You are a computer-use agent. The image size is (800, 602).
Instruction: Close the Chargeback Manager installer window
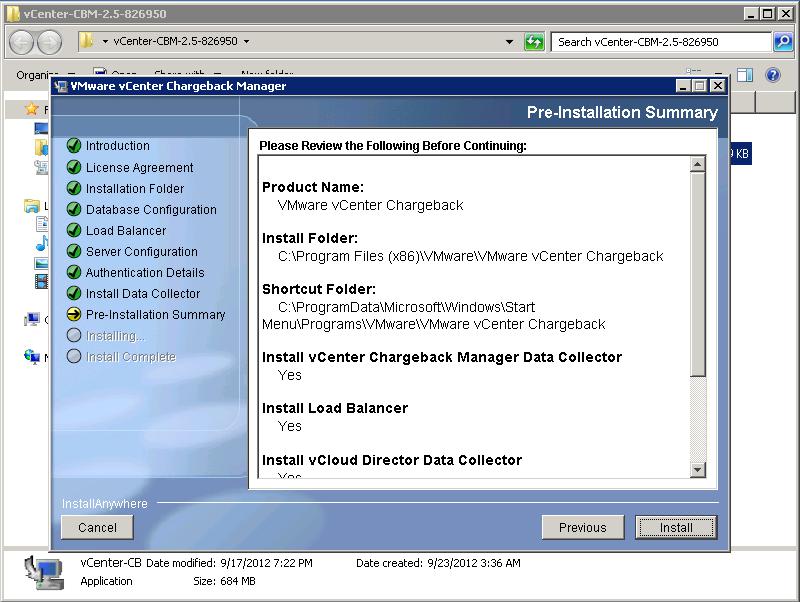pyautogui.click(x=718, y=86)
